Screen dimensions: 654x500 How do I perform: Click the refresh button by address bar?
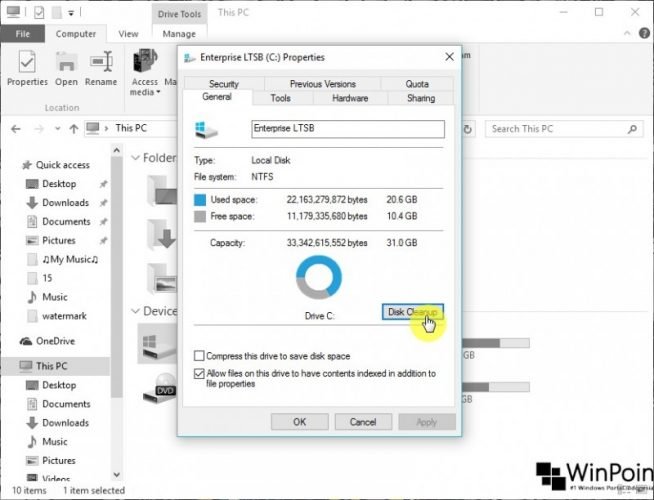pos(468,129)
